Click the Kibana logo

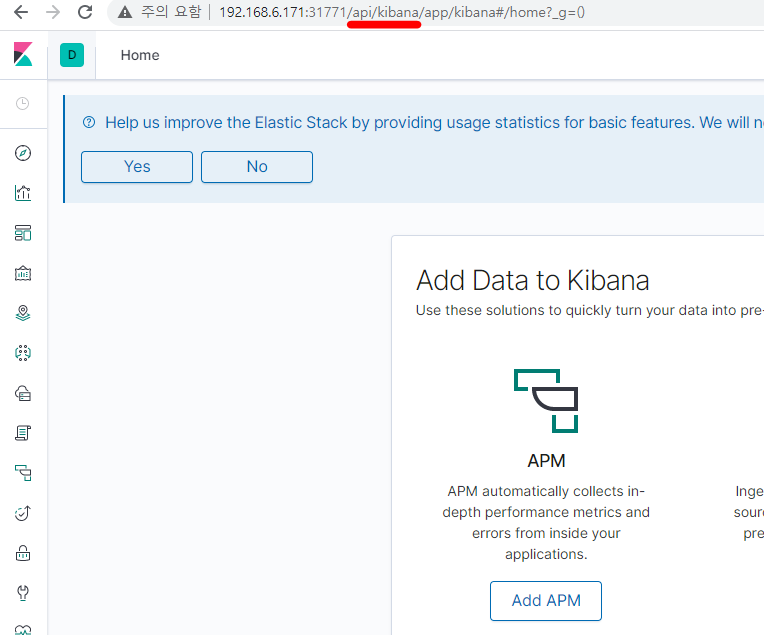23,54
